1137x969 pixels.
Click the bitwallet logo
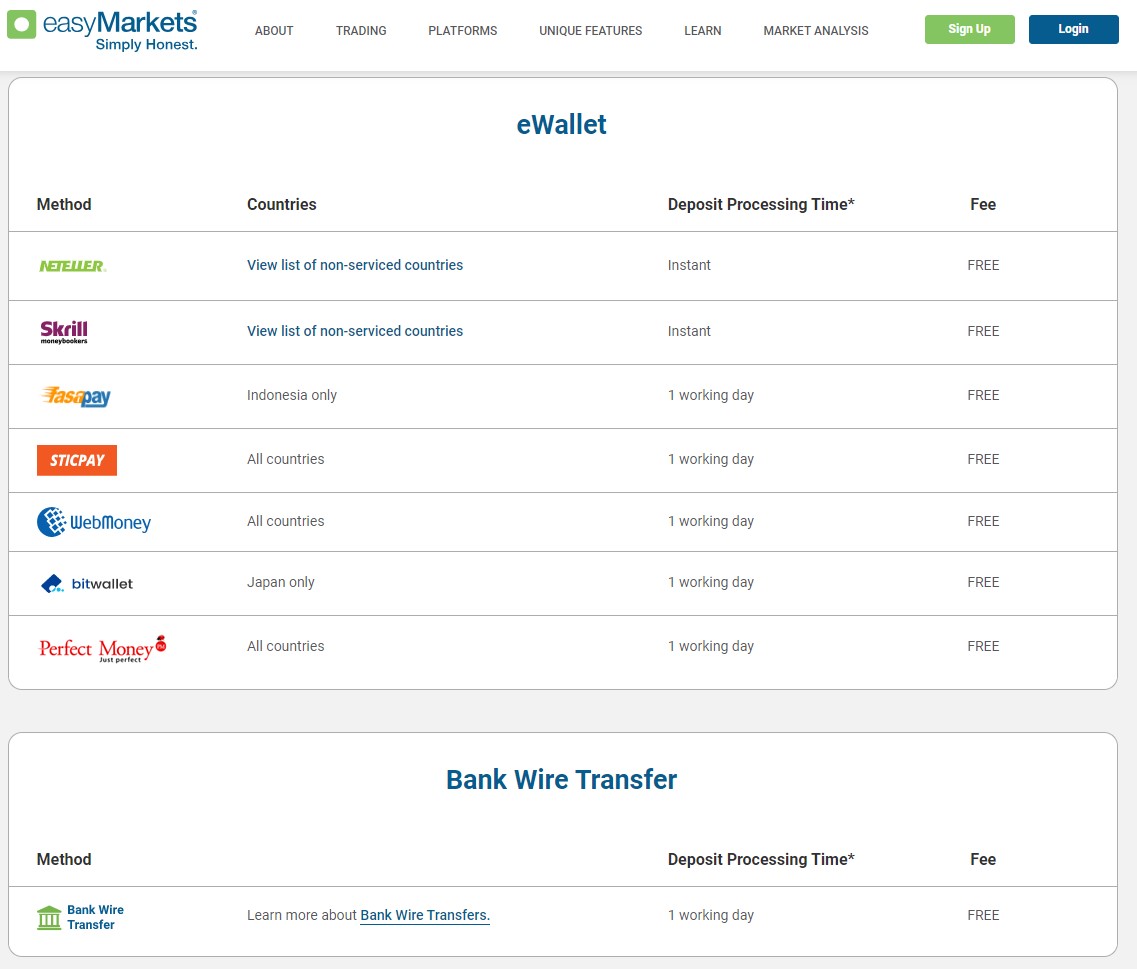pyautogui.click(x=87, y=583)
